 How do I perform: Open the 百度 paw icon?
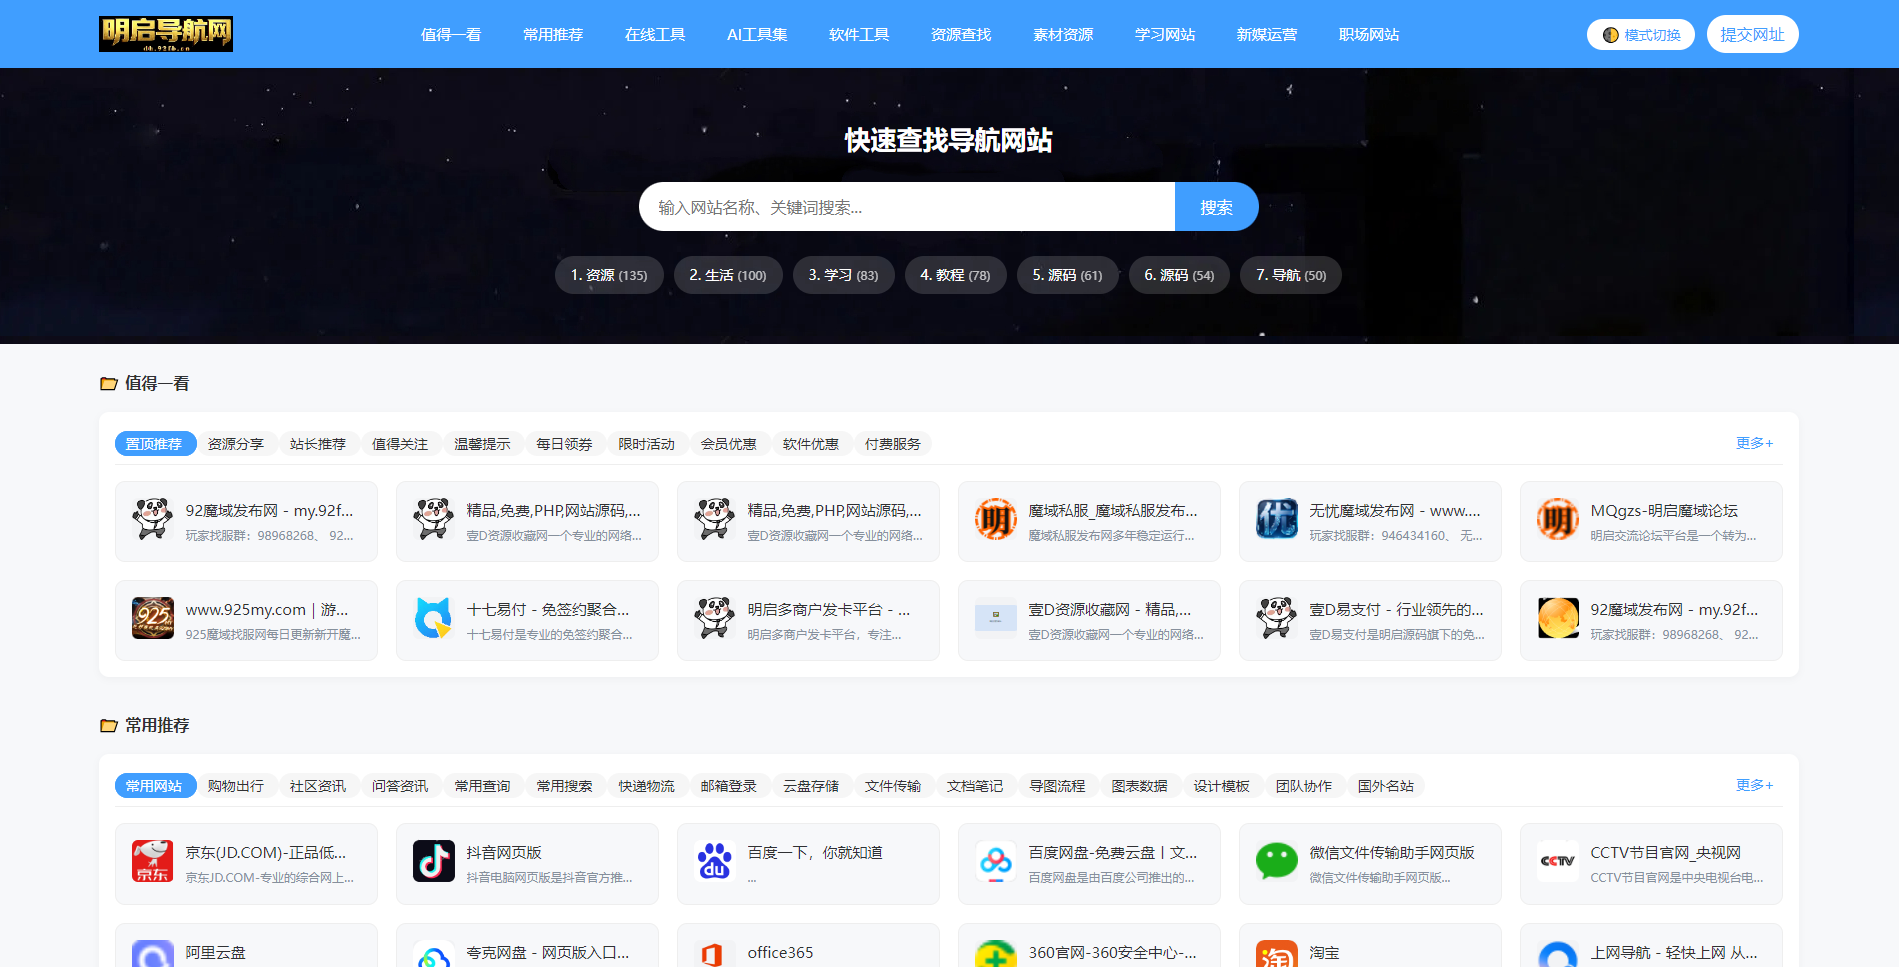(715, 861)
